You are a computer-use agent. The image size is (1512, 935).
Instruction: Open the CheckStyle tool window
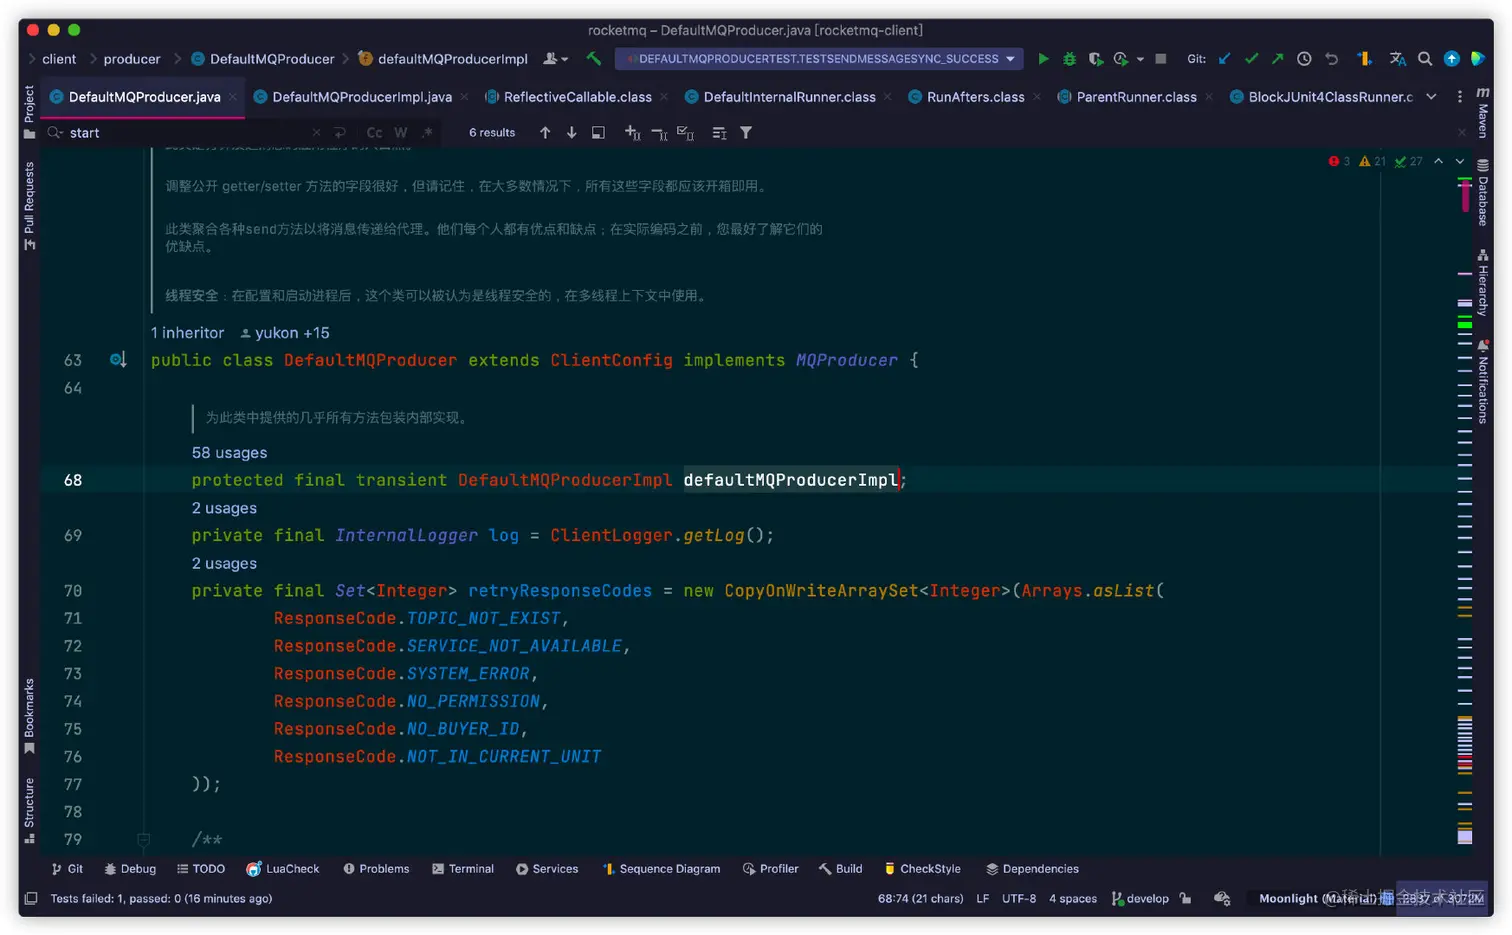point(922,869)
